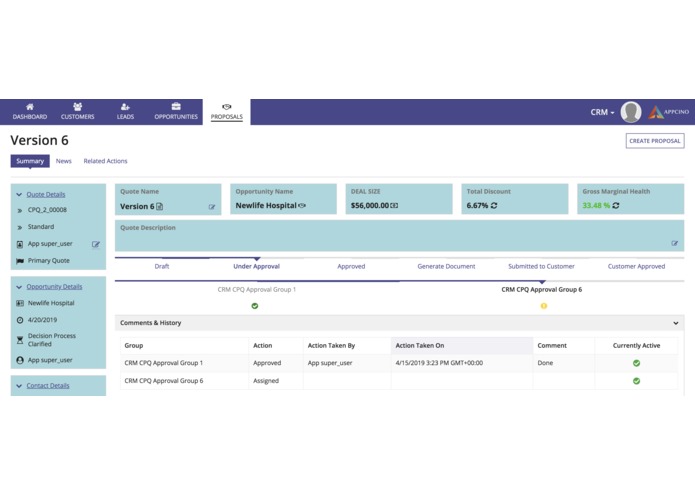Click the Appcino logo
The width and height of the screenshot is (695, 494).
pyautogui.click(x=668, y=112)
